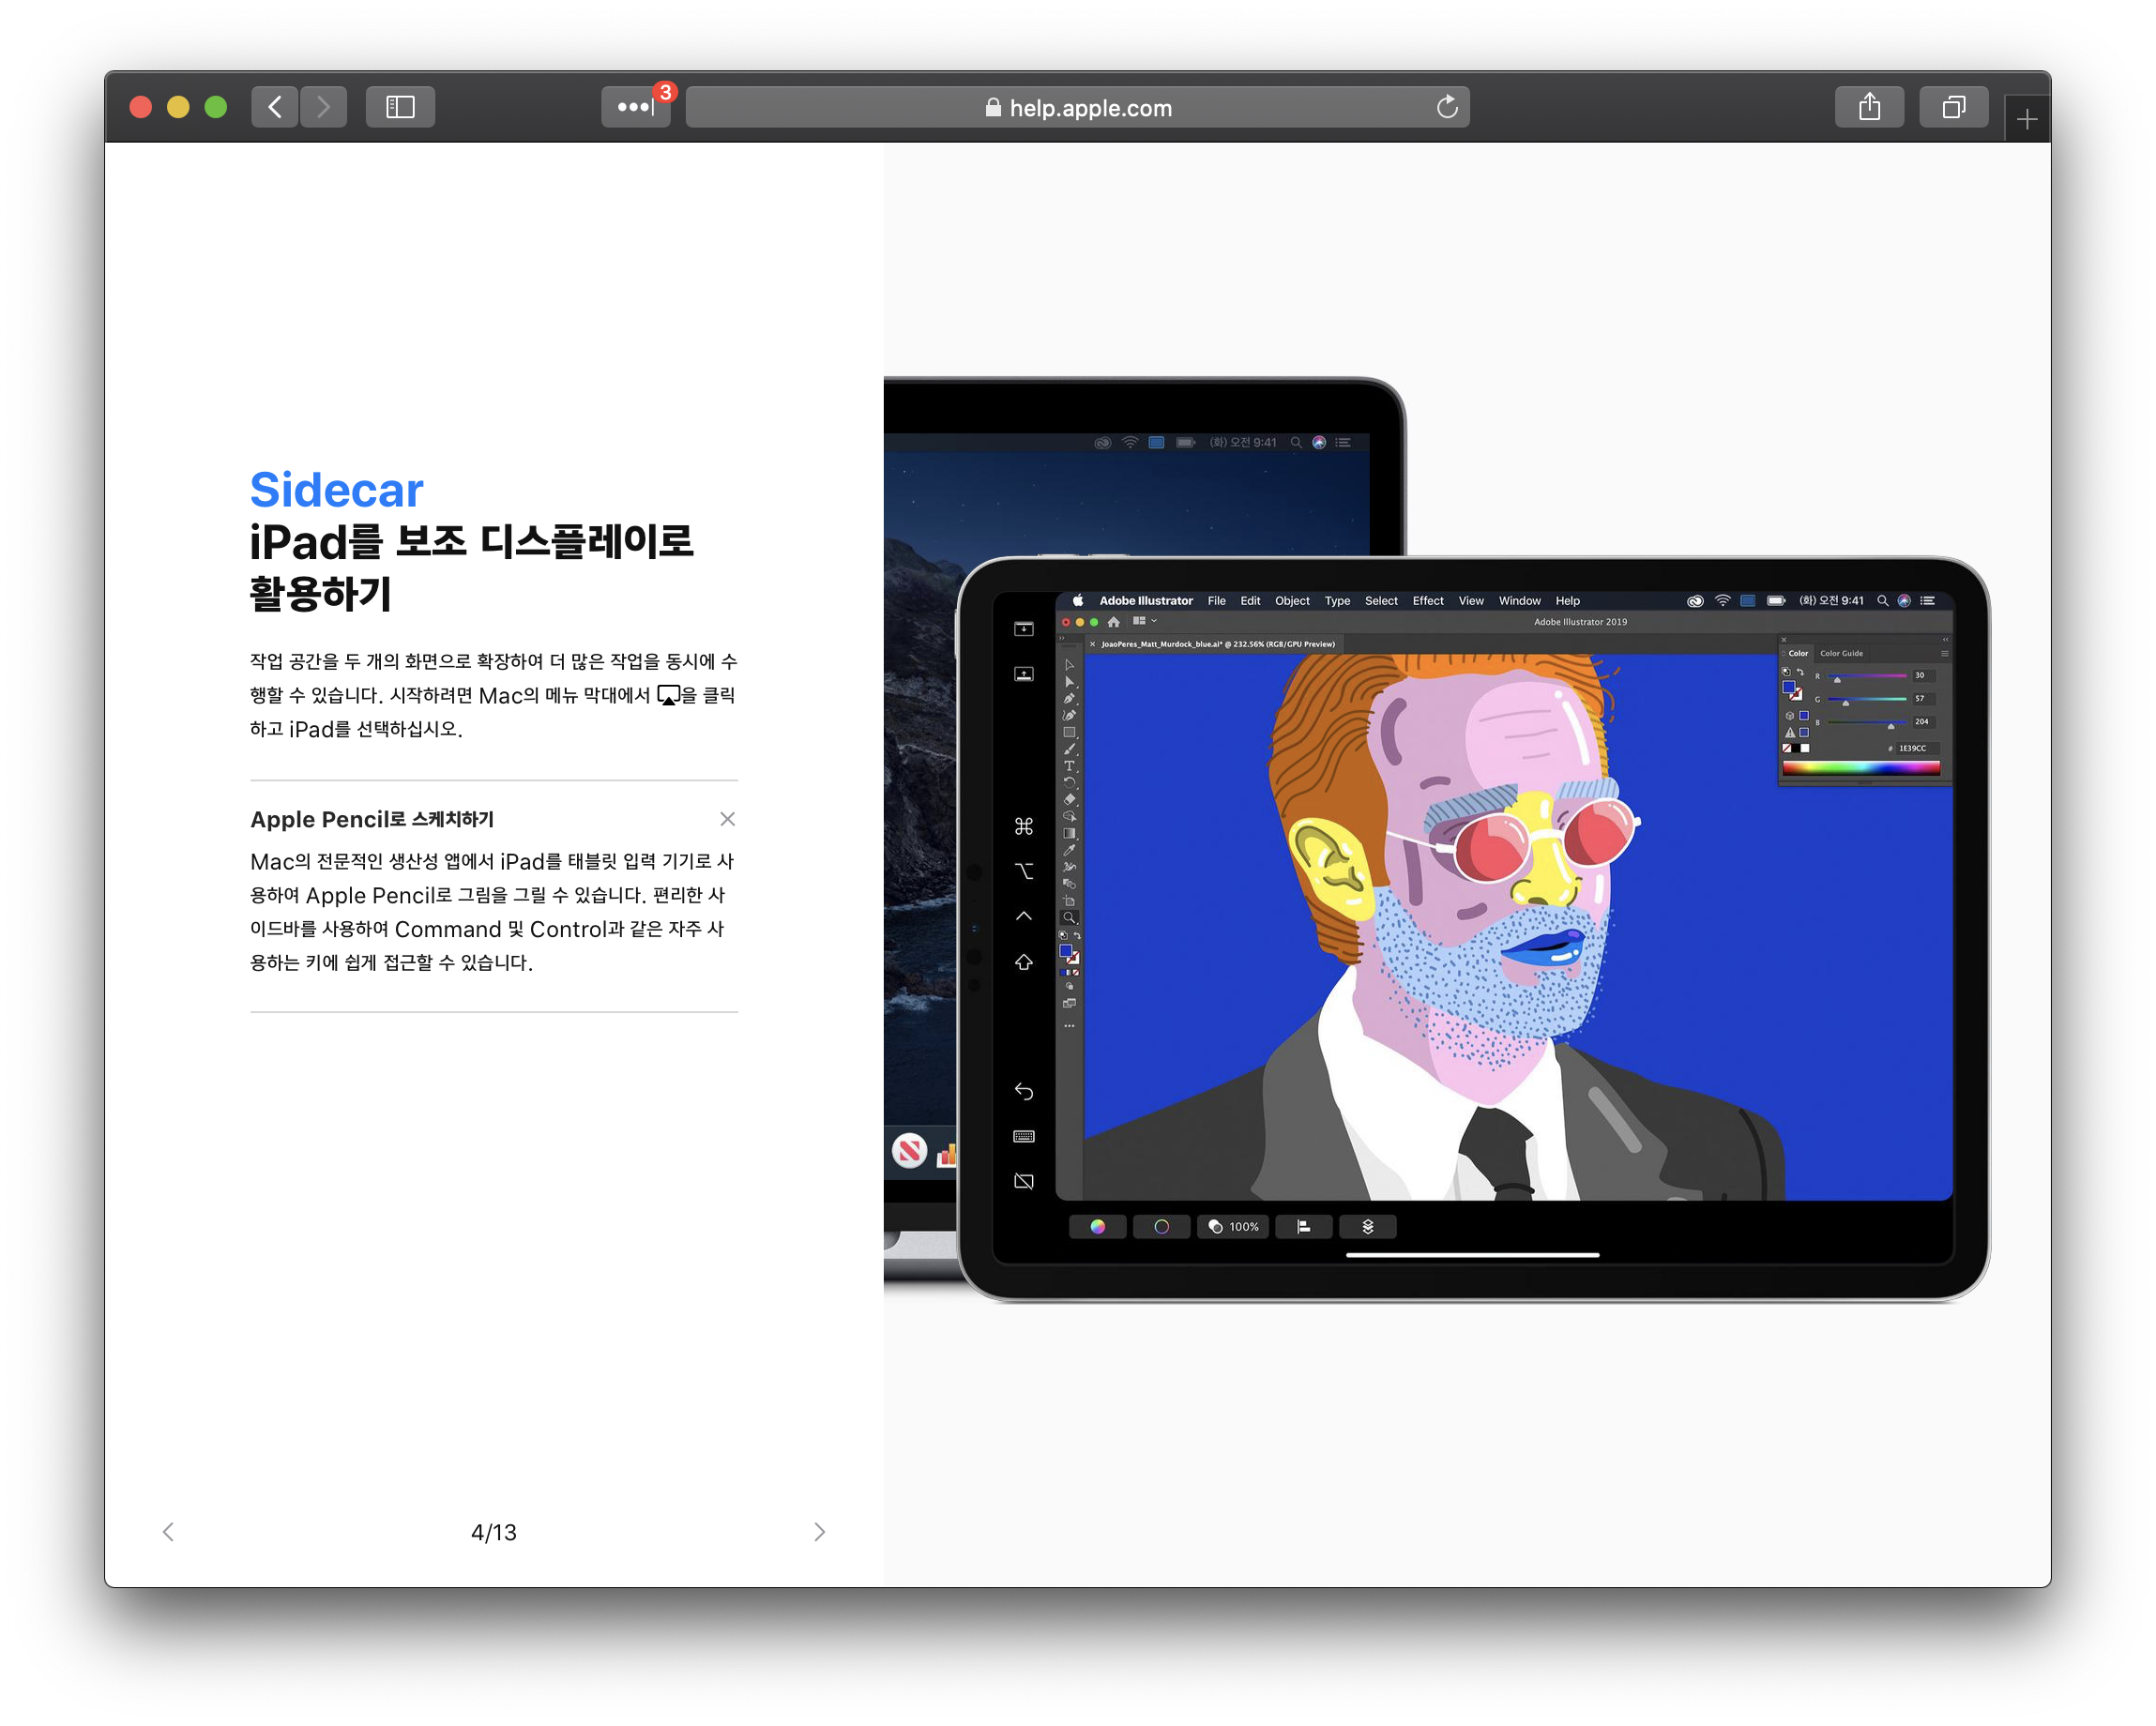The height and width of the screenshot is (1726, 2156).
Task: Click the blue Sidecar title
Action: click(336, 490)
